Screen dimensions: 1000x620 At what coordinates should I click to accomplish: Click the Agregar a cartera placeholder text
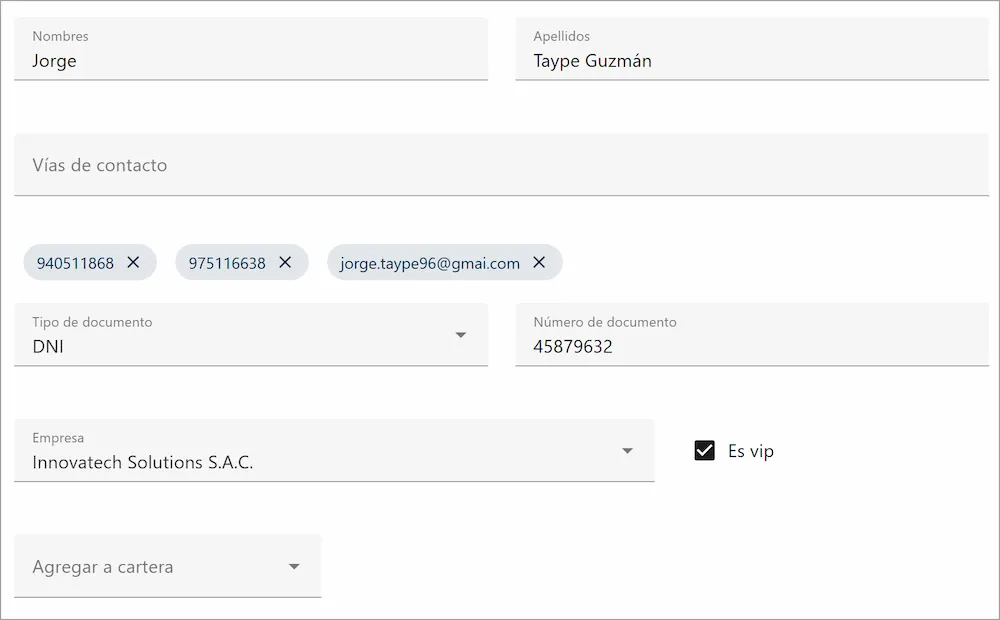pyautogui.click(x=103, y=567)
